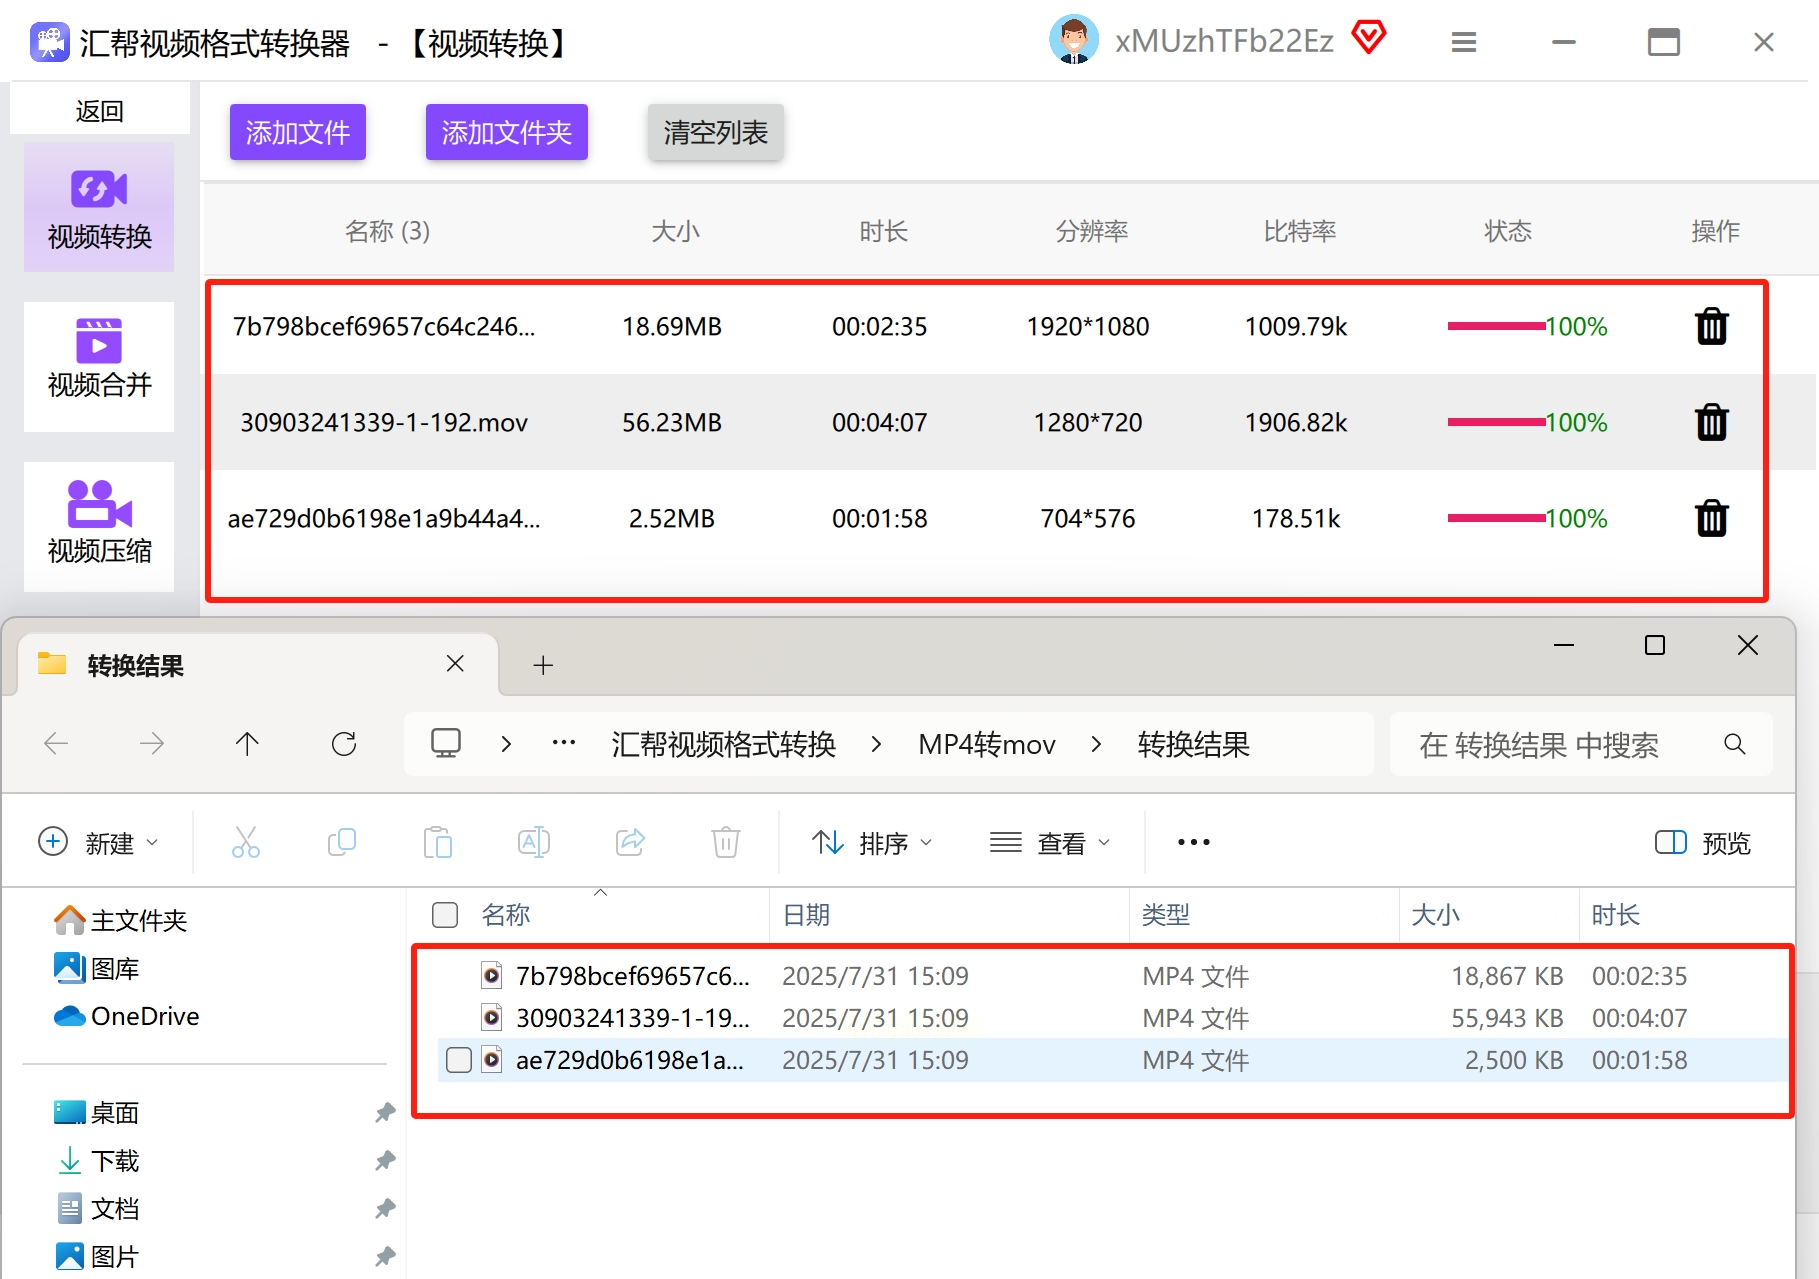
Task: Check the box for ae729d0b6198e1a file
Action: coord(459,1060)
